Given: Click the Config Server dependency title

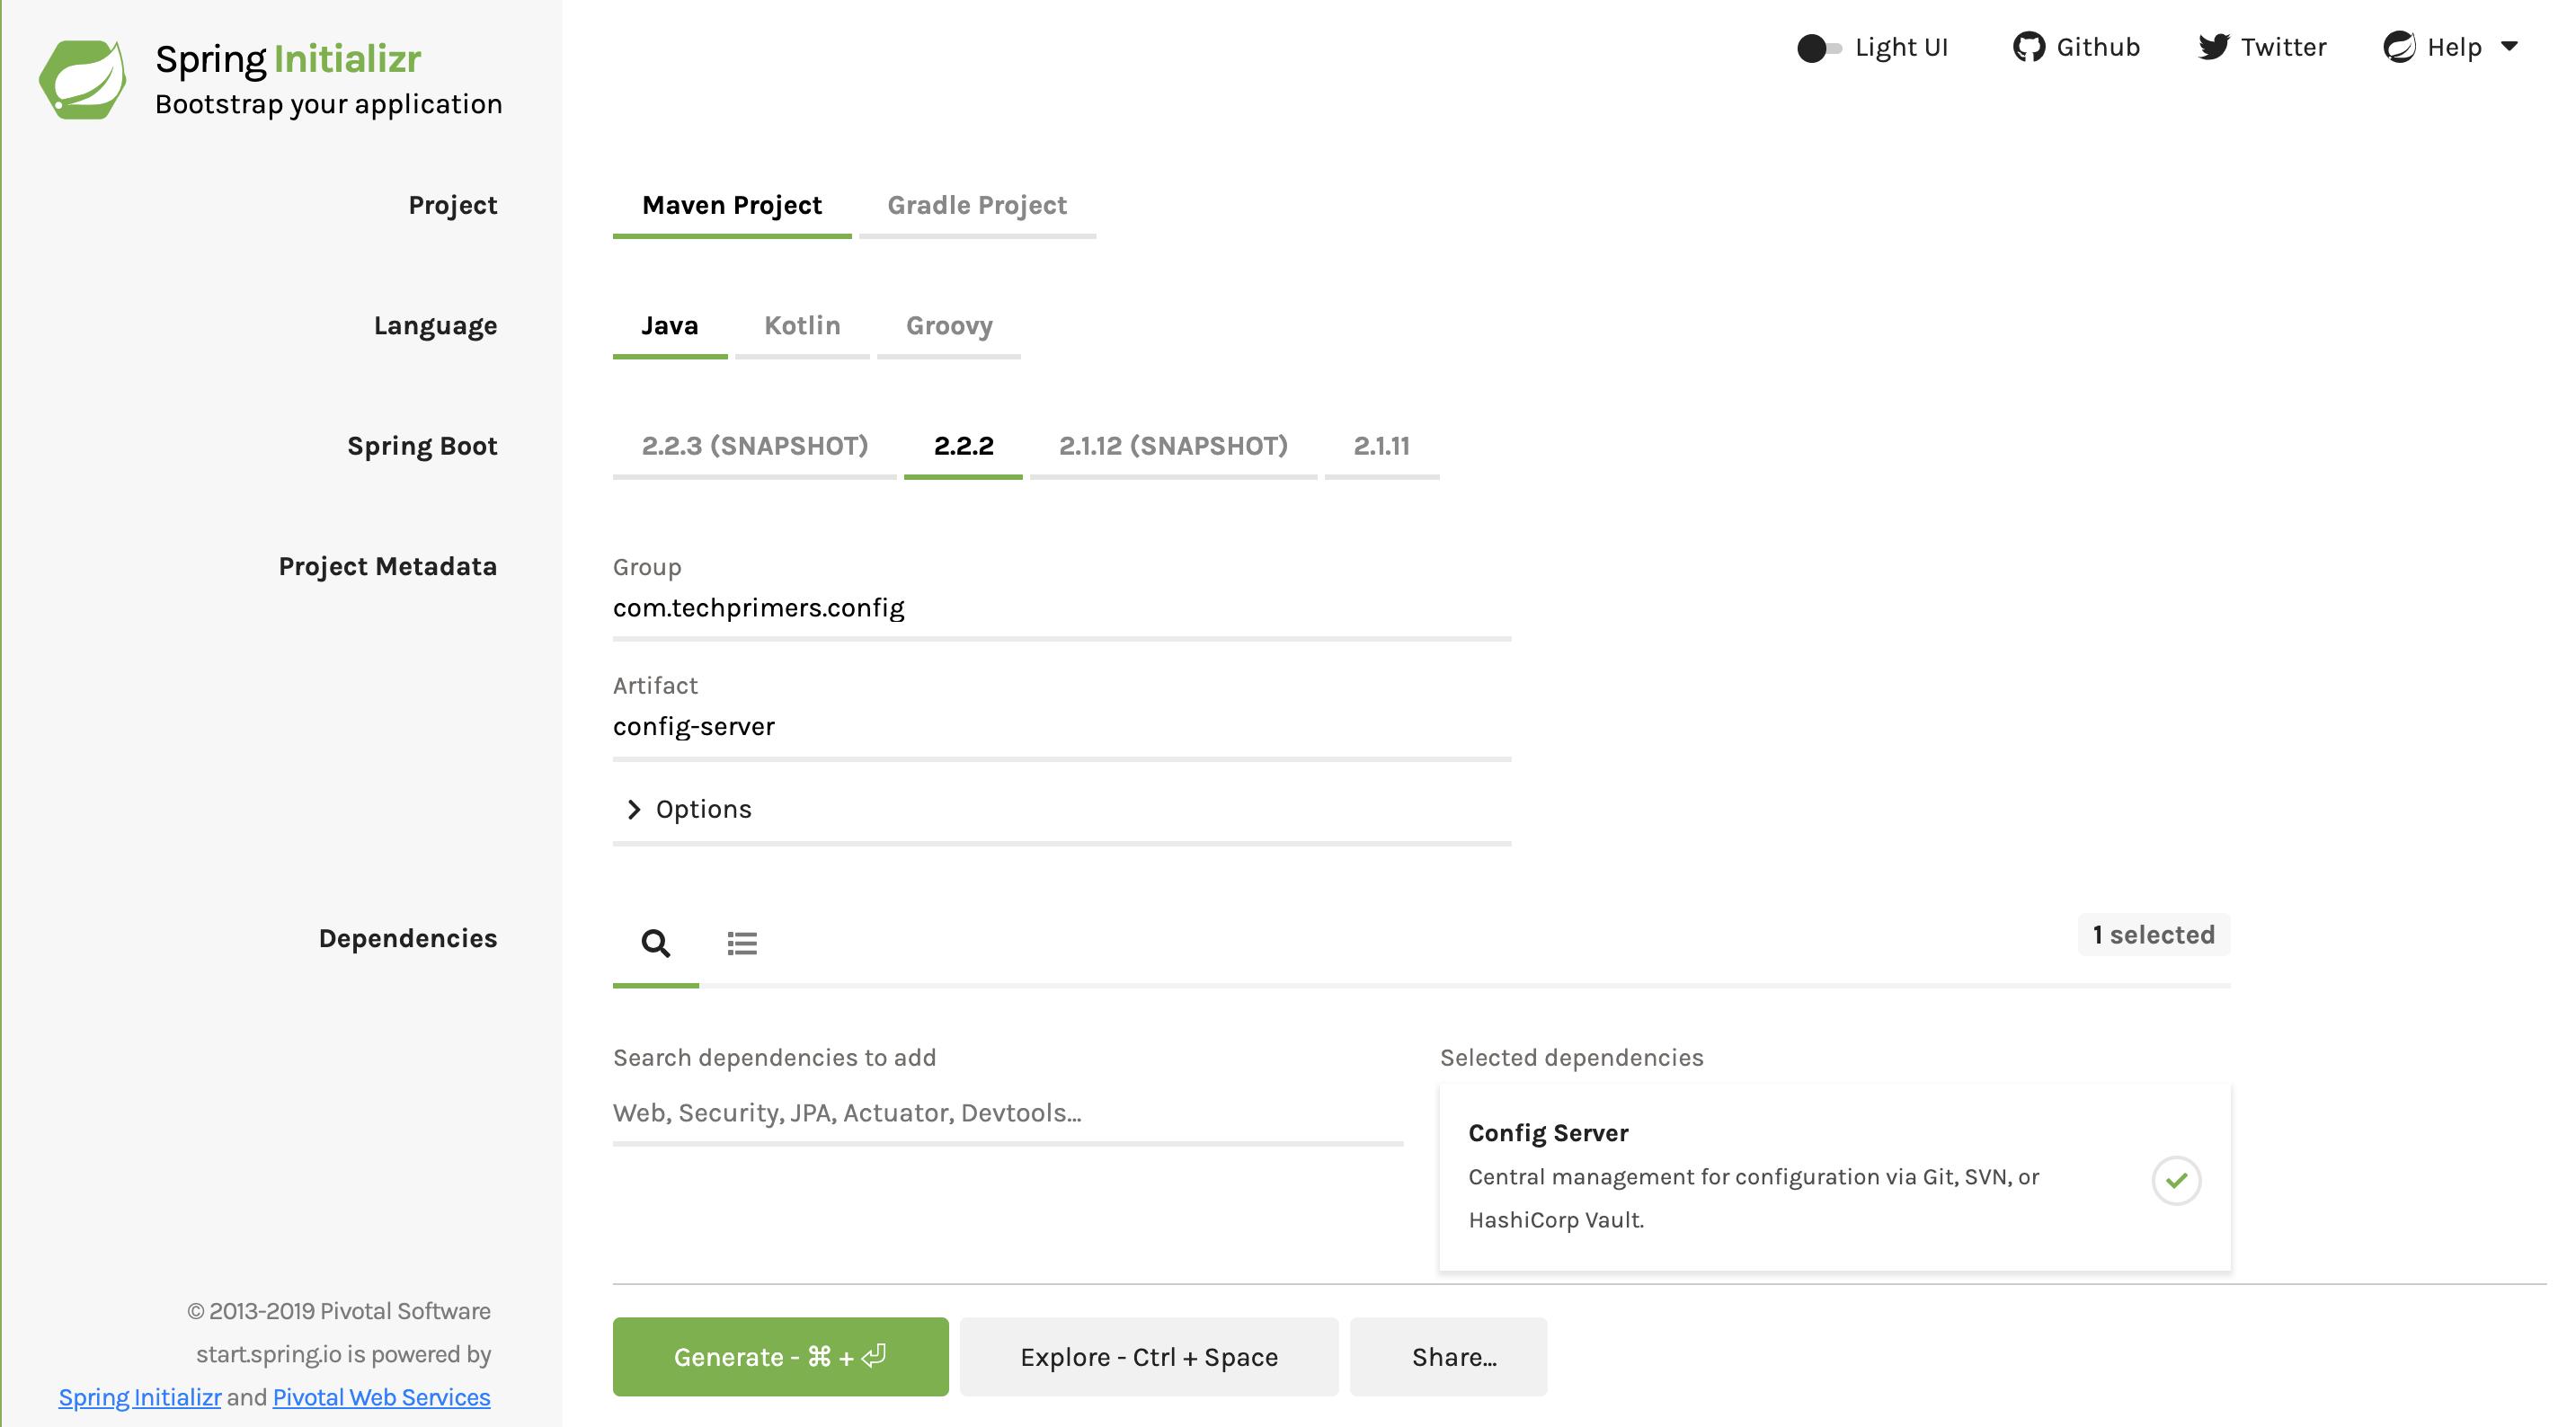Looking at the screenshot, I should click(1548, 1133).
